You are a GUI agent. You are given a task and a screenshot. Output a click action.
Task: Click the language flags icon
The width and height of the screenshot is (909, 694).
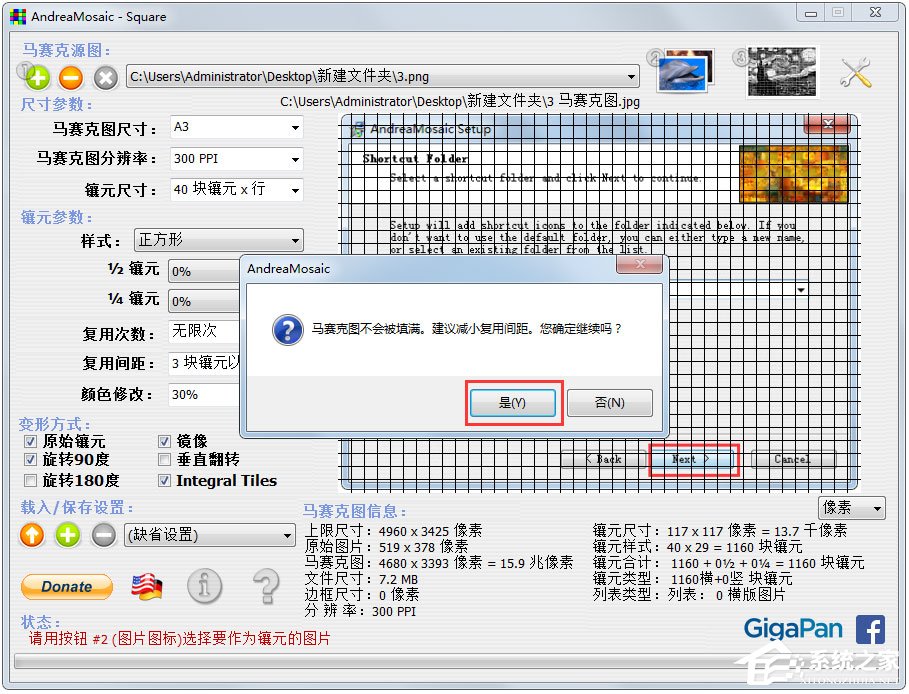(147, 587)
